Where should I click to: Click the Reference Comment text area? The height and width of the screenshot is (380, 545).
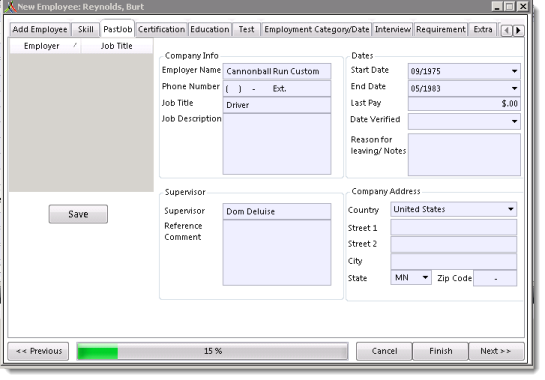click(277, 253)
